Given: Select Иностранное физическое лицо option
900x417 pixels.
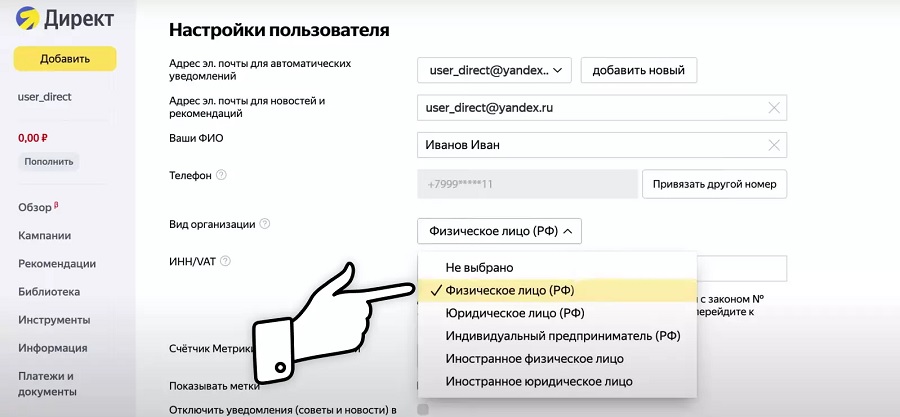Looking at the screenshot, I should (x=557, y=359).
